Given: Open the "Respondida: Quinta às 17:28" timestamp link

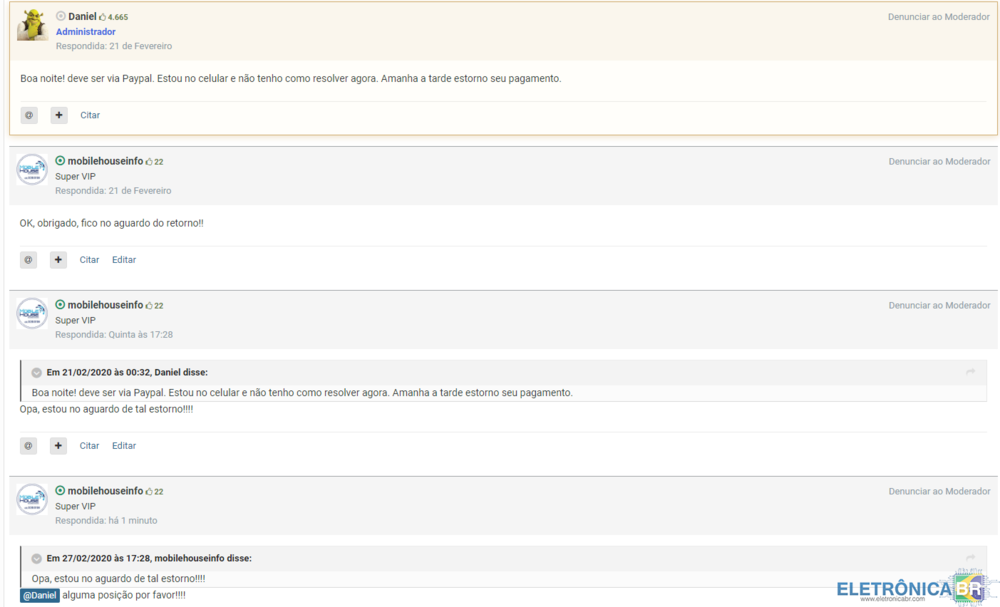Looking at the screenshot, I should pyautogui.click(x=114, y=335).
